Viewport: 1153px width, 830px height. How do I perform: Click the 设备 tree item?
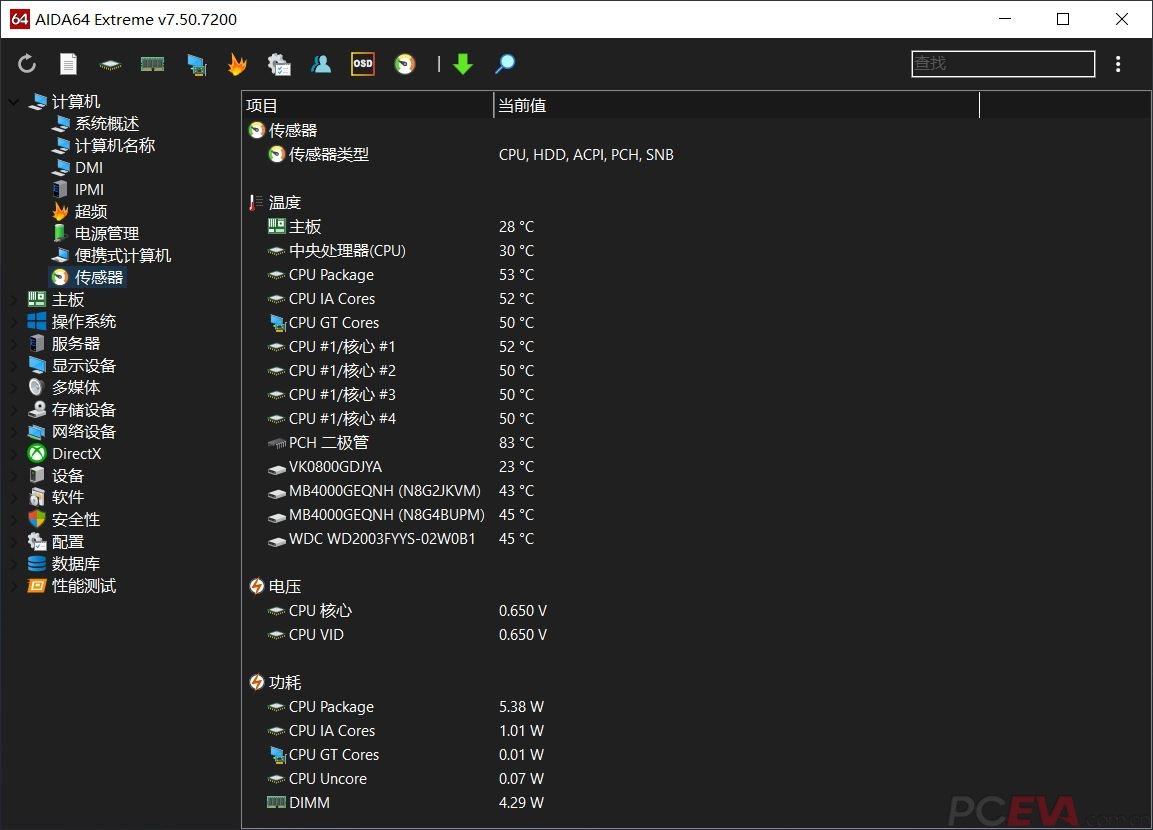pos(68,476)
